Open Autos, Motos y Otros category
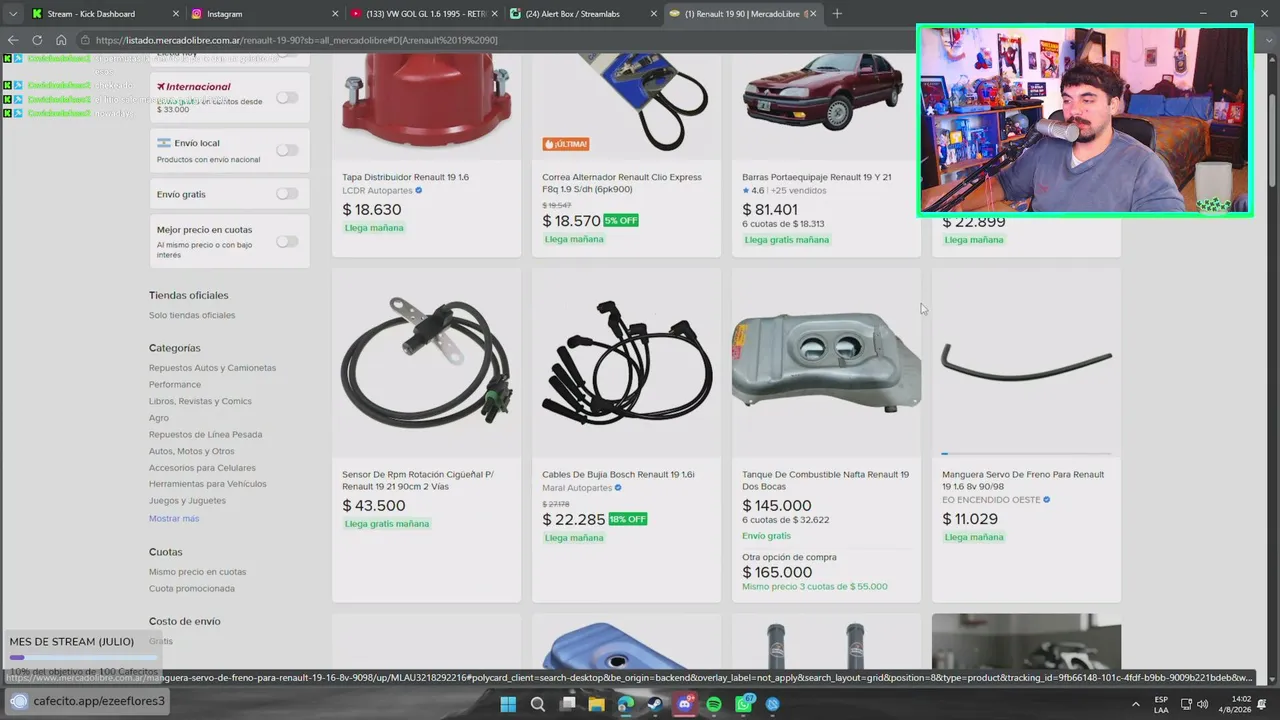 [x=192, y=451]
